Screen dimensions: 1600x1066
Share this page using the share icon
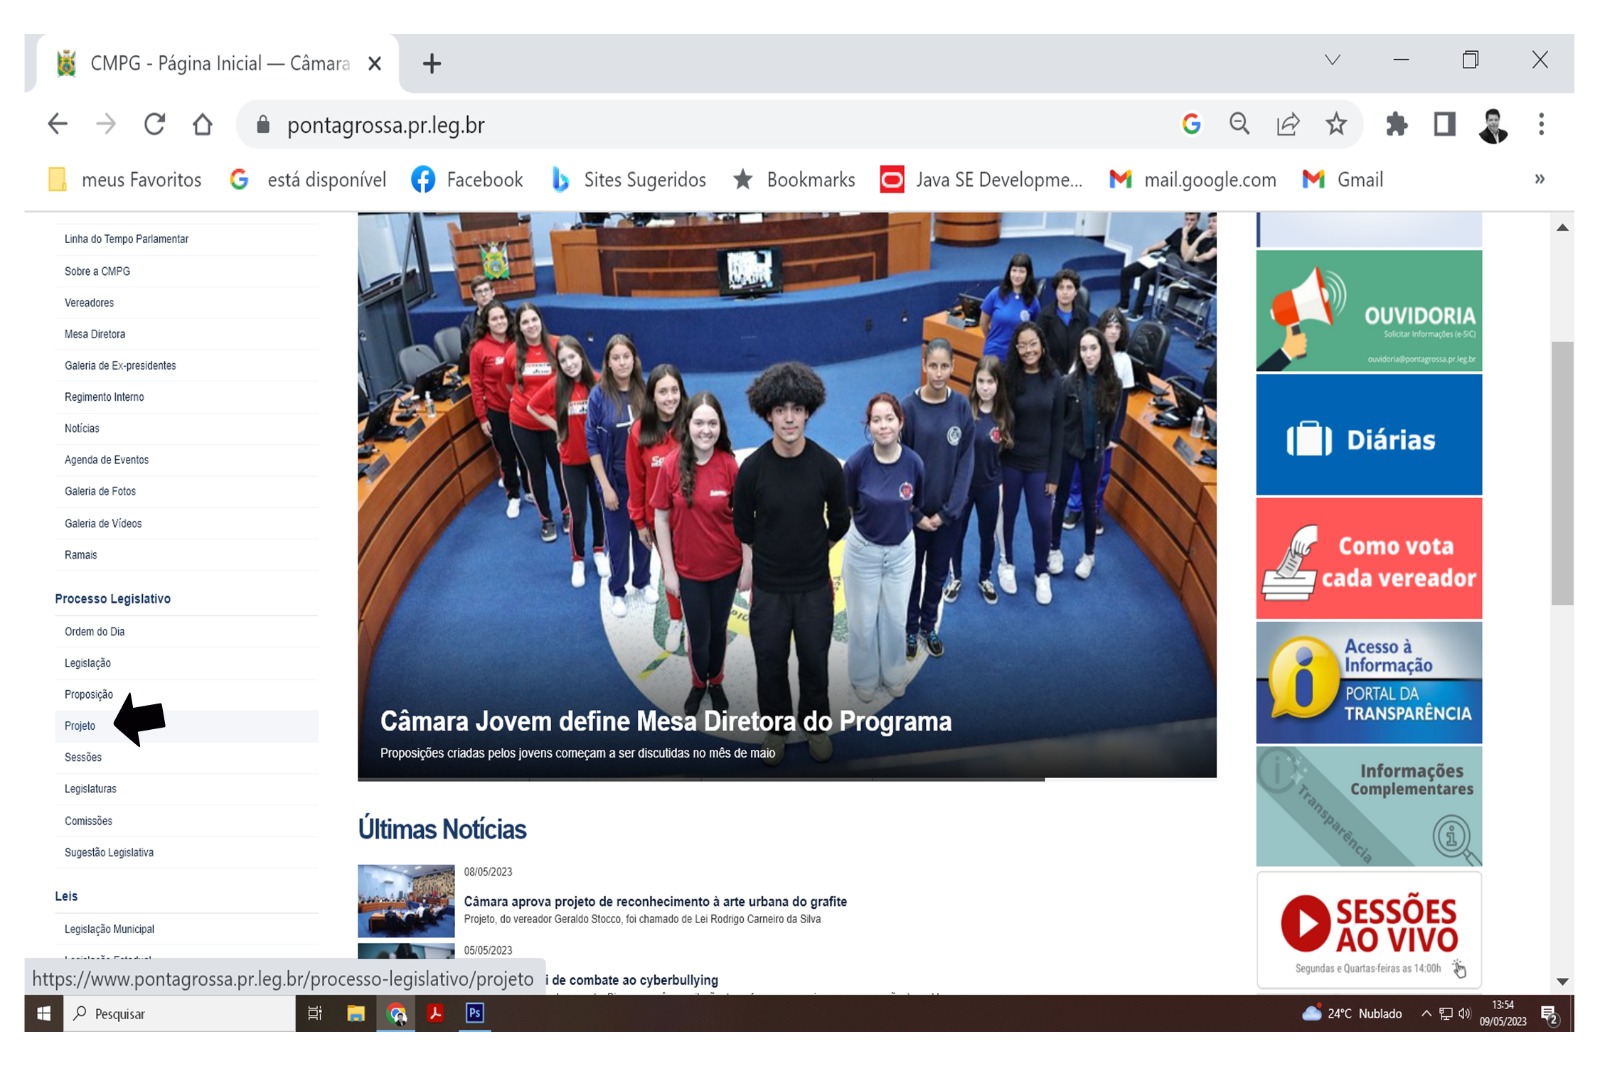point(1288,124)
